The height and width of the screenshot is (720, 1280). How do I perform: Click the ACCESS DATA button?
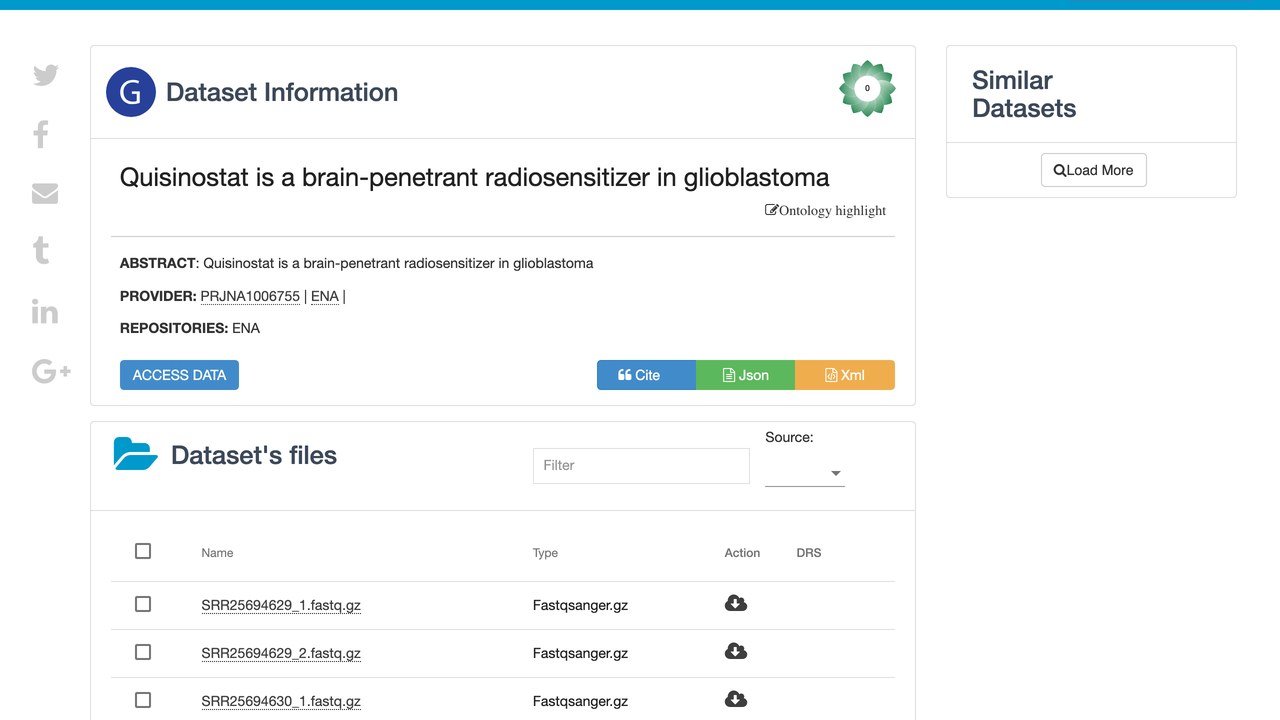point(179,375)
